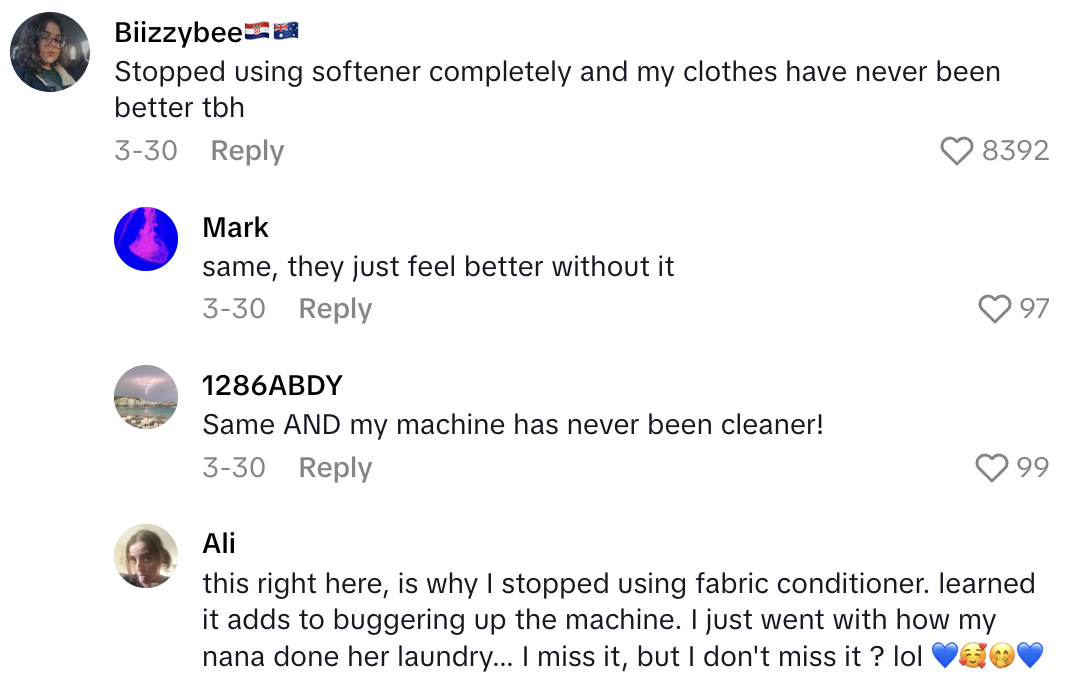Image resolution: width=1084 pixels, height=680 pixels.
Task: Open Biizzybee's profile picture
Action: (50, 52)
